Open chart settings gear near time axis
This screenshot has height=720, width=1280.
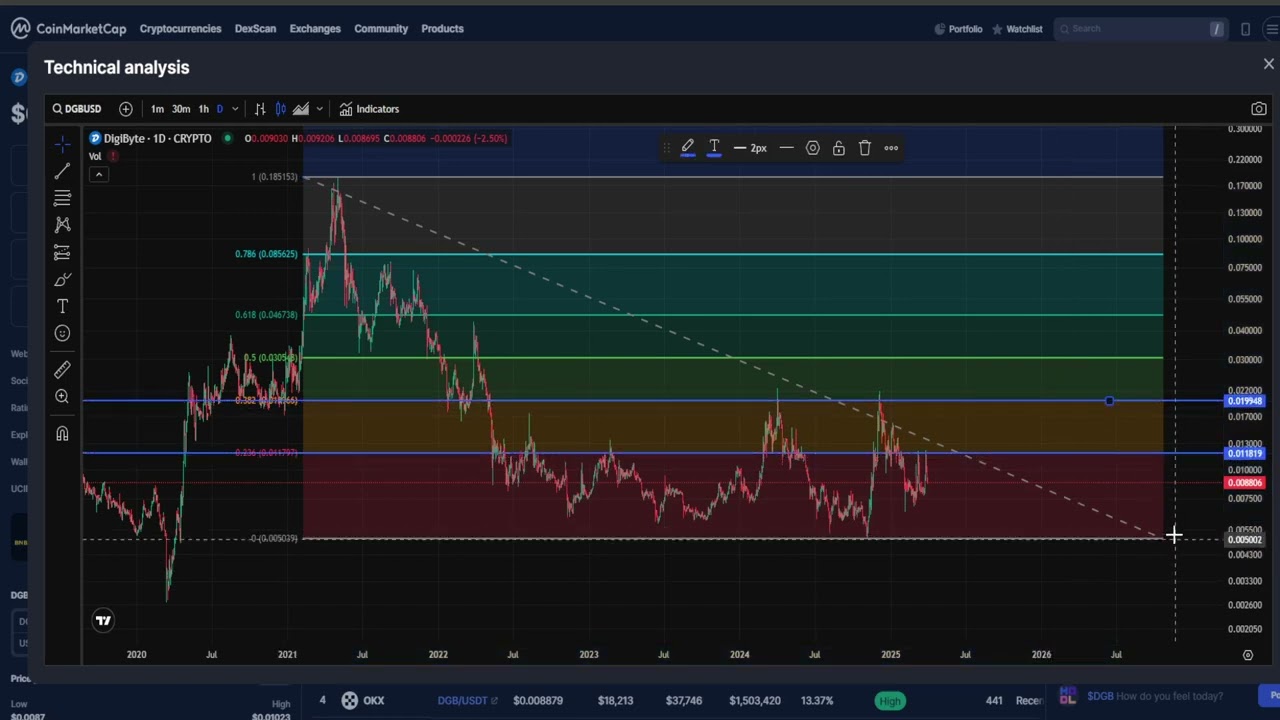click(x=1248, y=655)
